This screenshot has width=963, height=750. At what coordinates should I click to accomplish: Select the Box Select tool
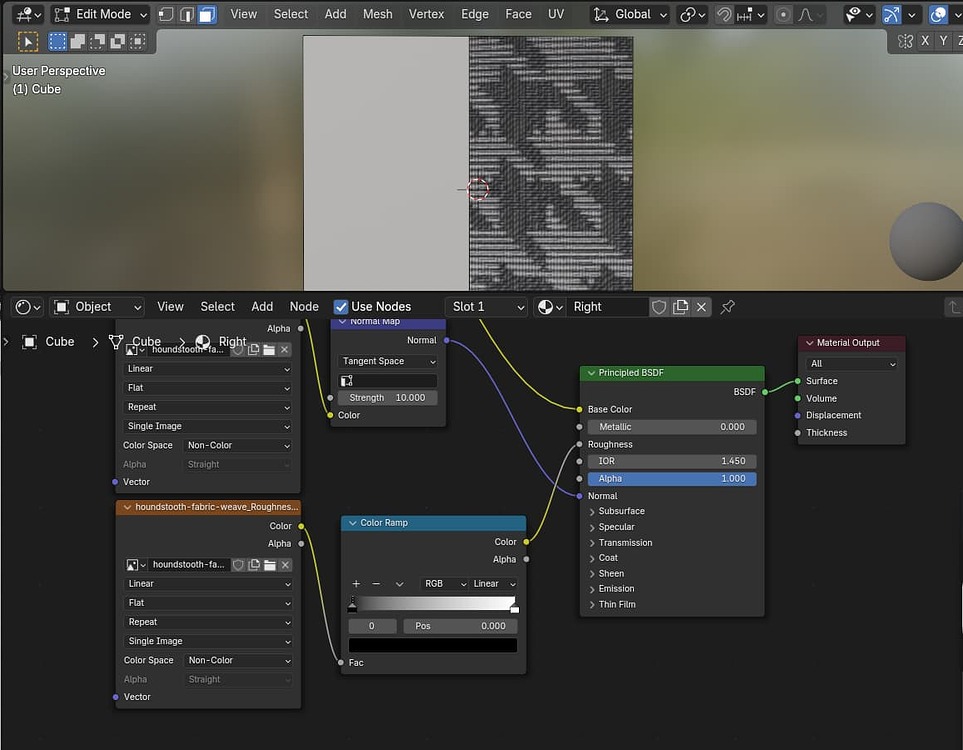(x=57, y=41)
